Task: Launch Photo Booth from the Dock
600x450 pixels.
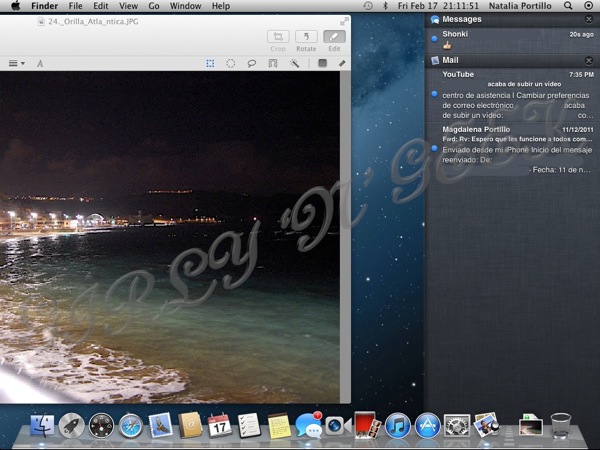Action: pos(367,424)
